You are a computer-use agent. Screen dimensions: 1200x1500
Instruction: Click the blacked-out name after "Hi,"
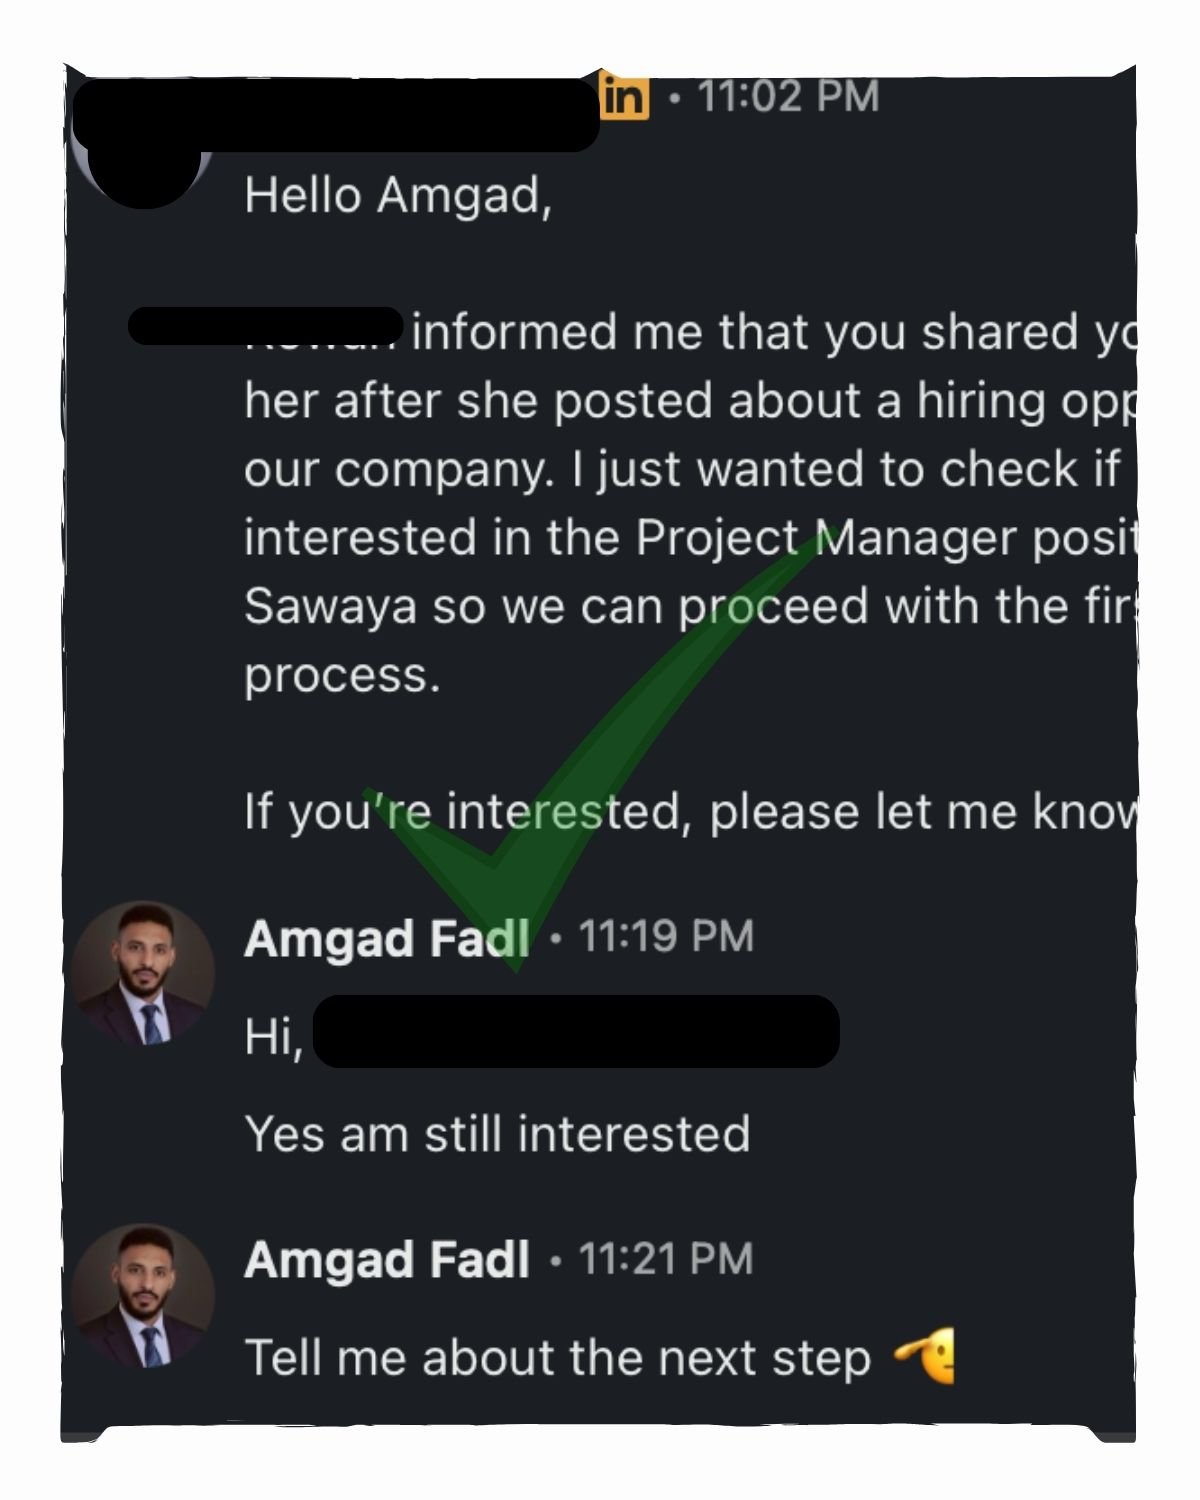coord(576,1032)
